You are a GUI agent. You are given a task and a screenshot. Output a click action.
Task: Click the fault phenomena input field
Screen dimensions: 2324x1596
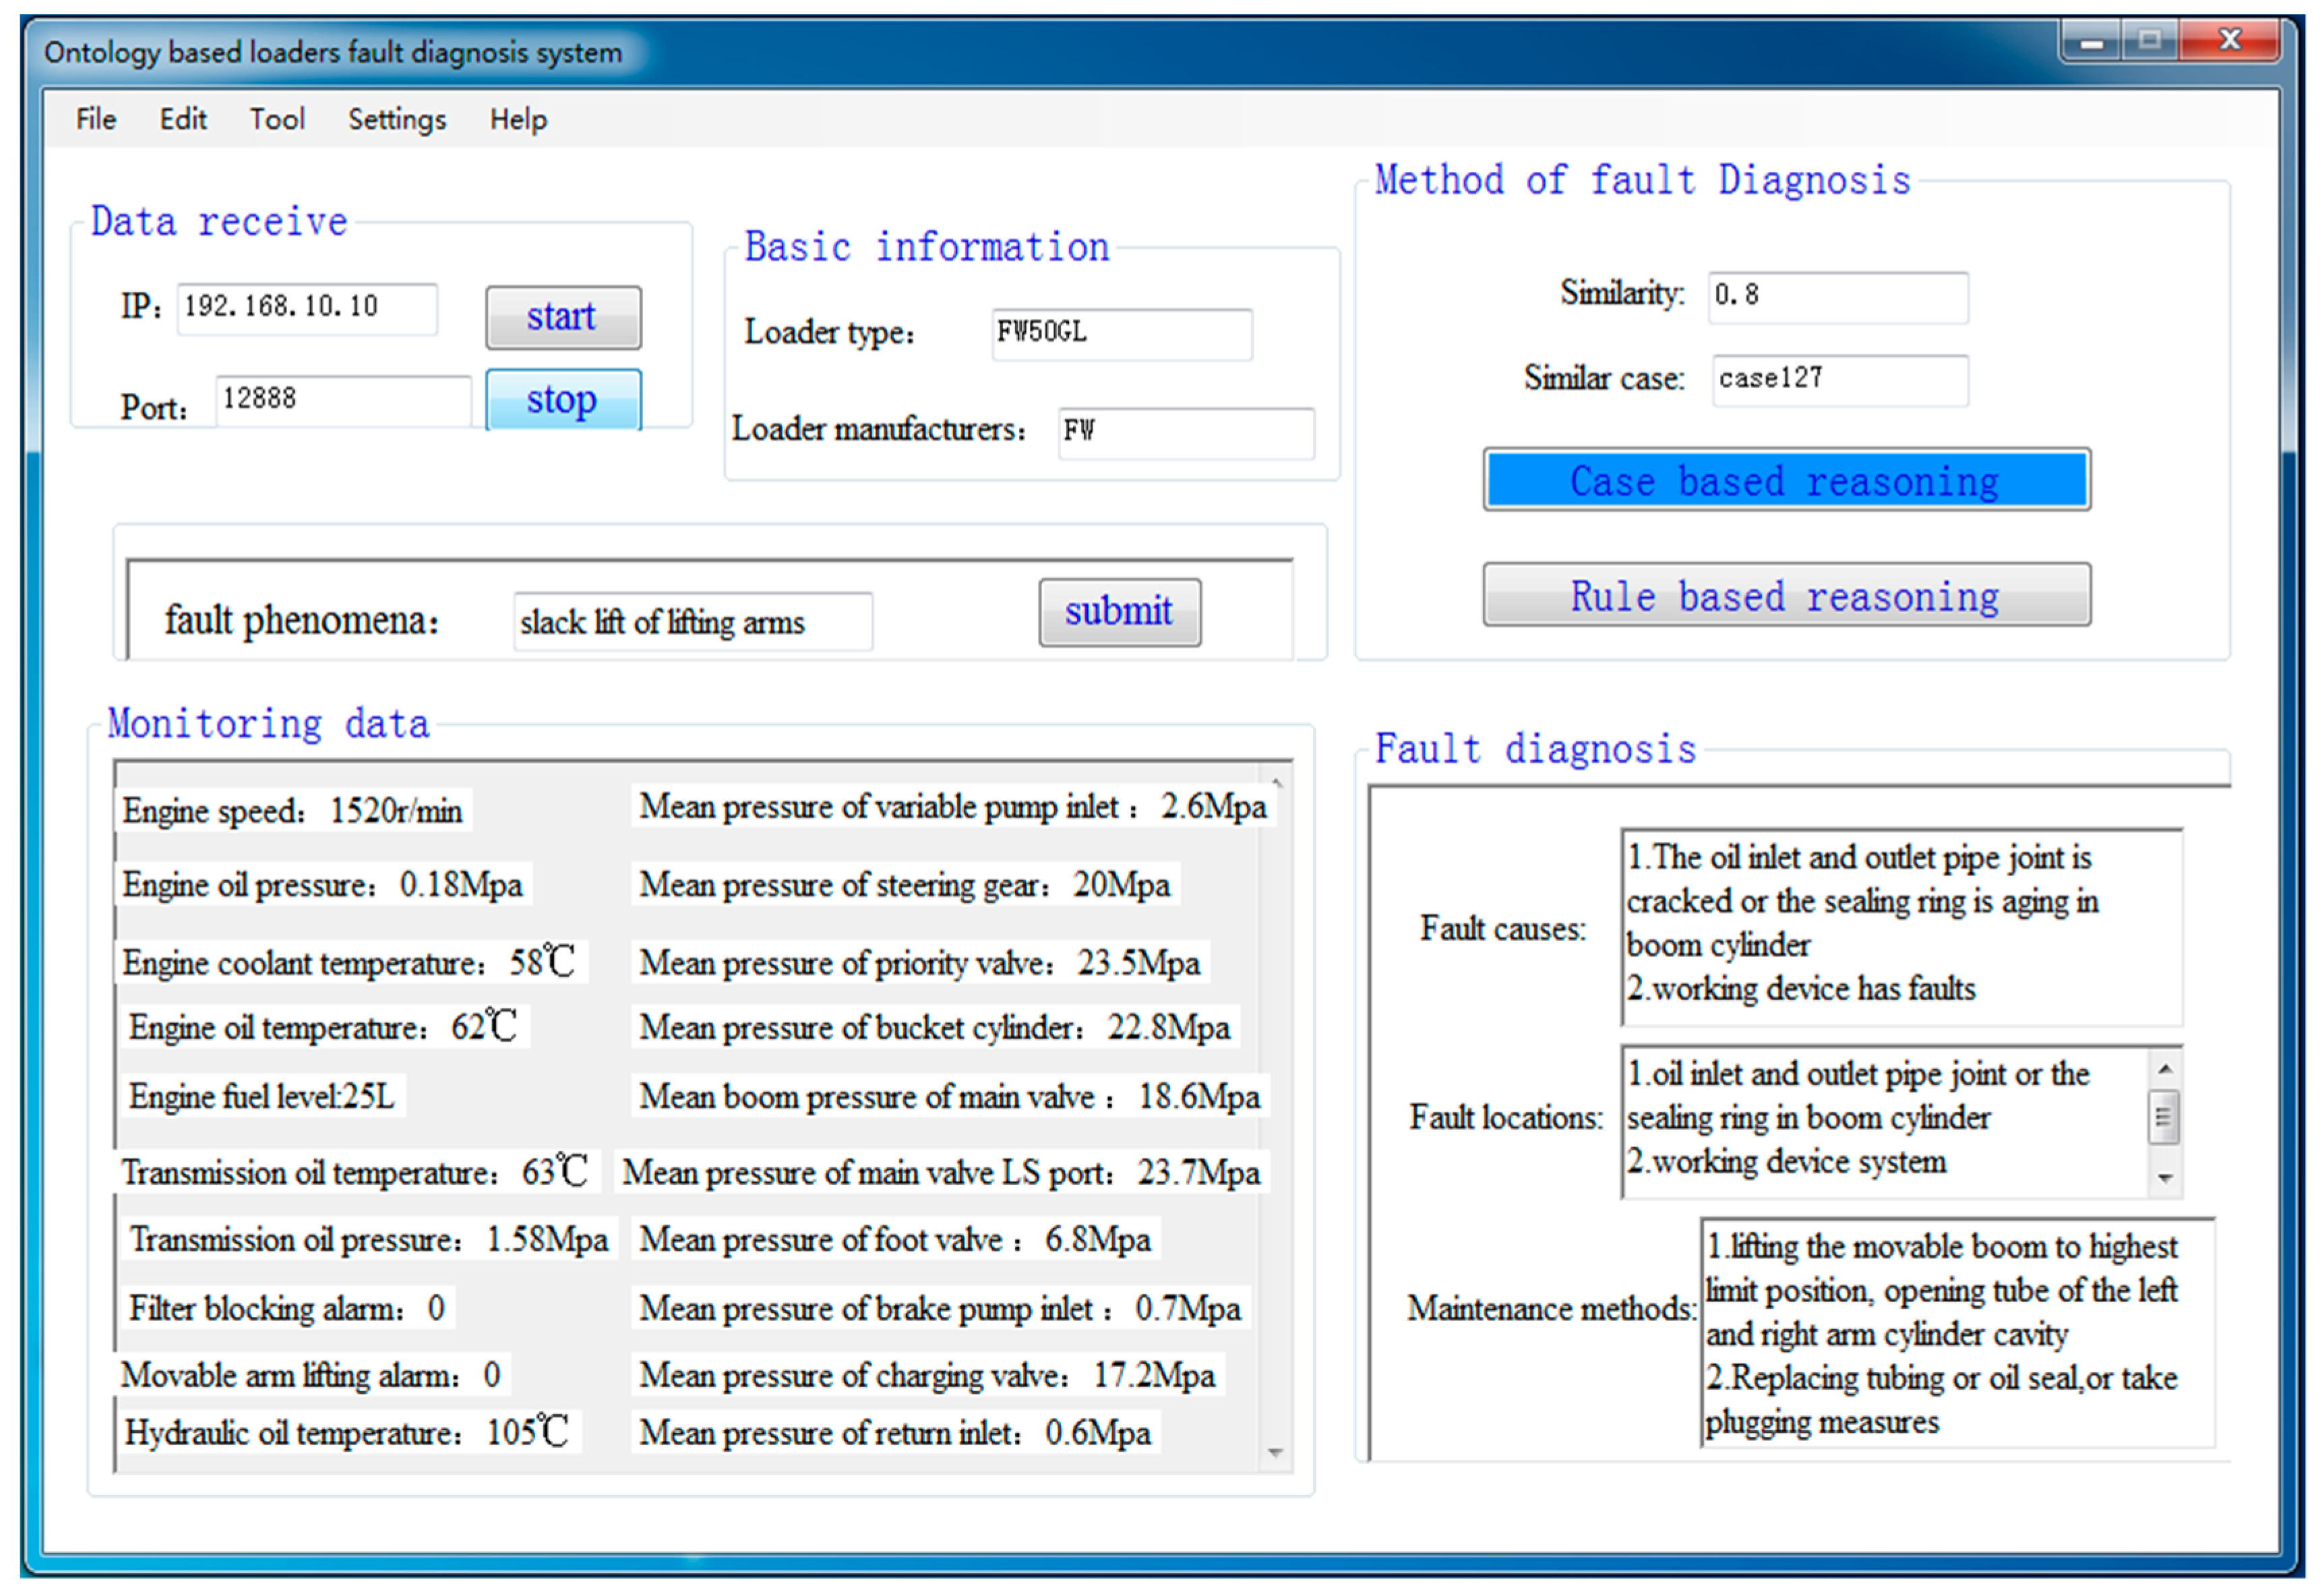click(693, 622)
